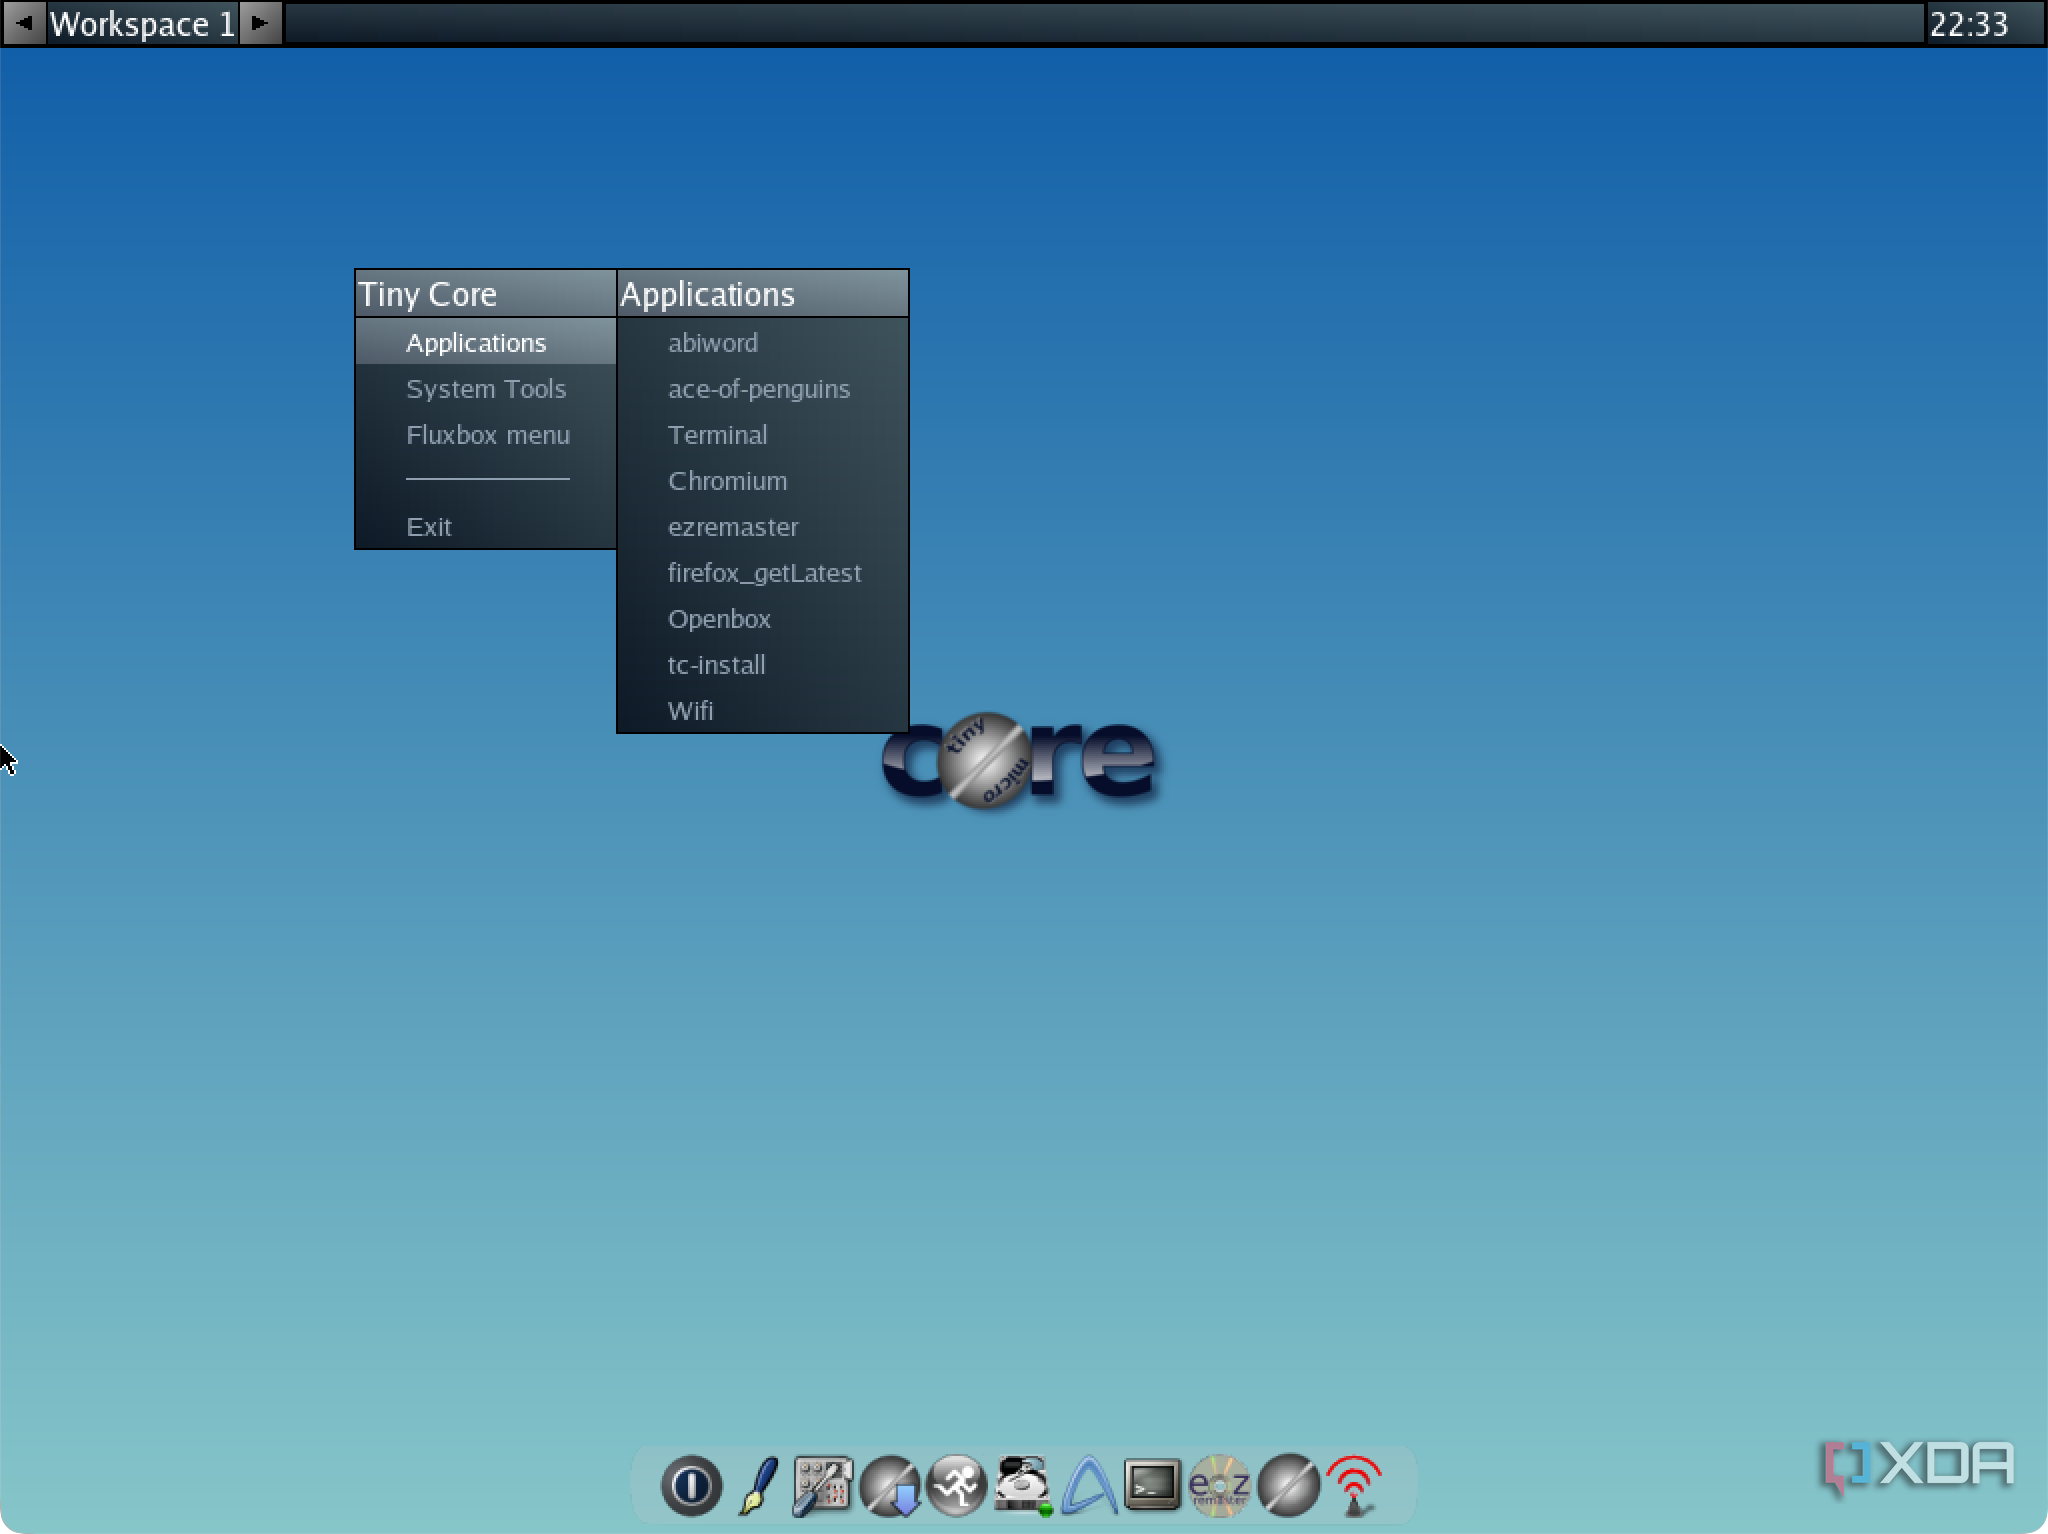2048x1534 pixels.
Task: Open Apps browser with the download-arrow icon
Action: coord(890,1485)
